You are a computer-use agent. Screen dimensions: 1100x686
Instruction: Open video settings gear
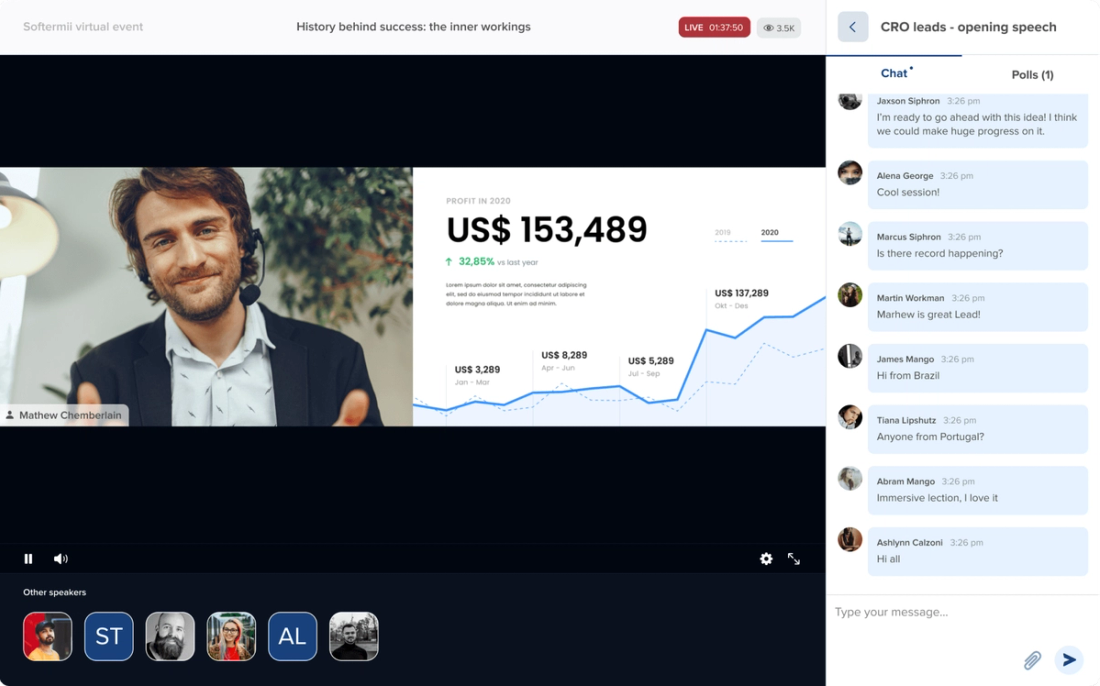[x=766, y=559]
